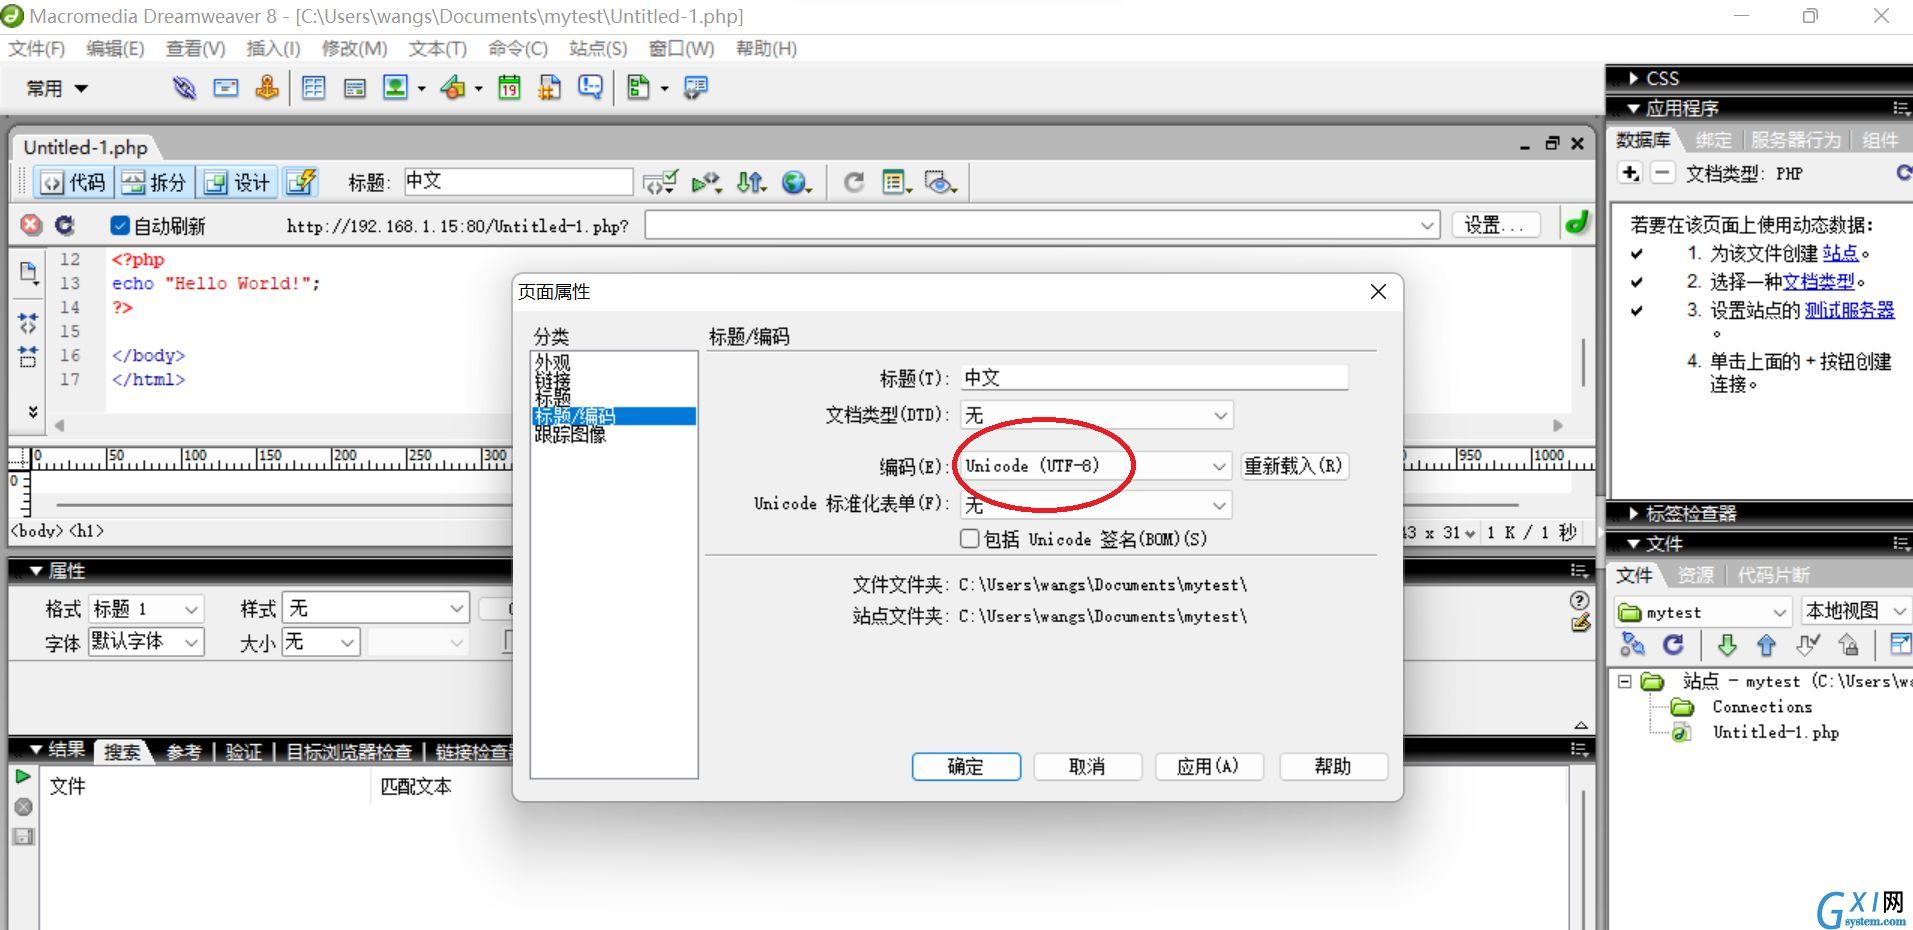Switch to the 代码片断 tab

1773,575
